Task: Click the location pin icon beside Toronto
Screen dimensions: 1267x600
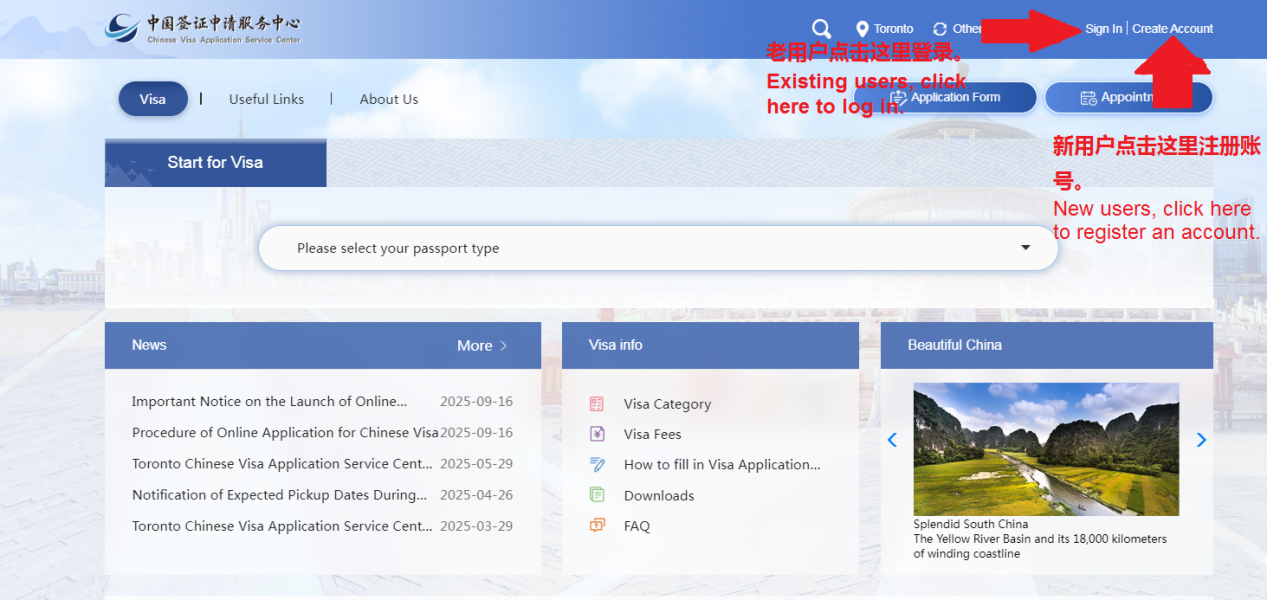Action: [x=862, y=29]
